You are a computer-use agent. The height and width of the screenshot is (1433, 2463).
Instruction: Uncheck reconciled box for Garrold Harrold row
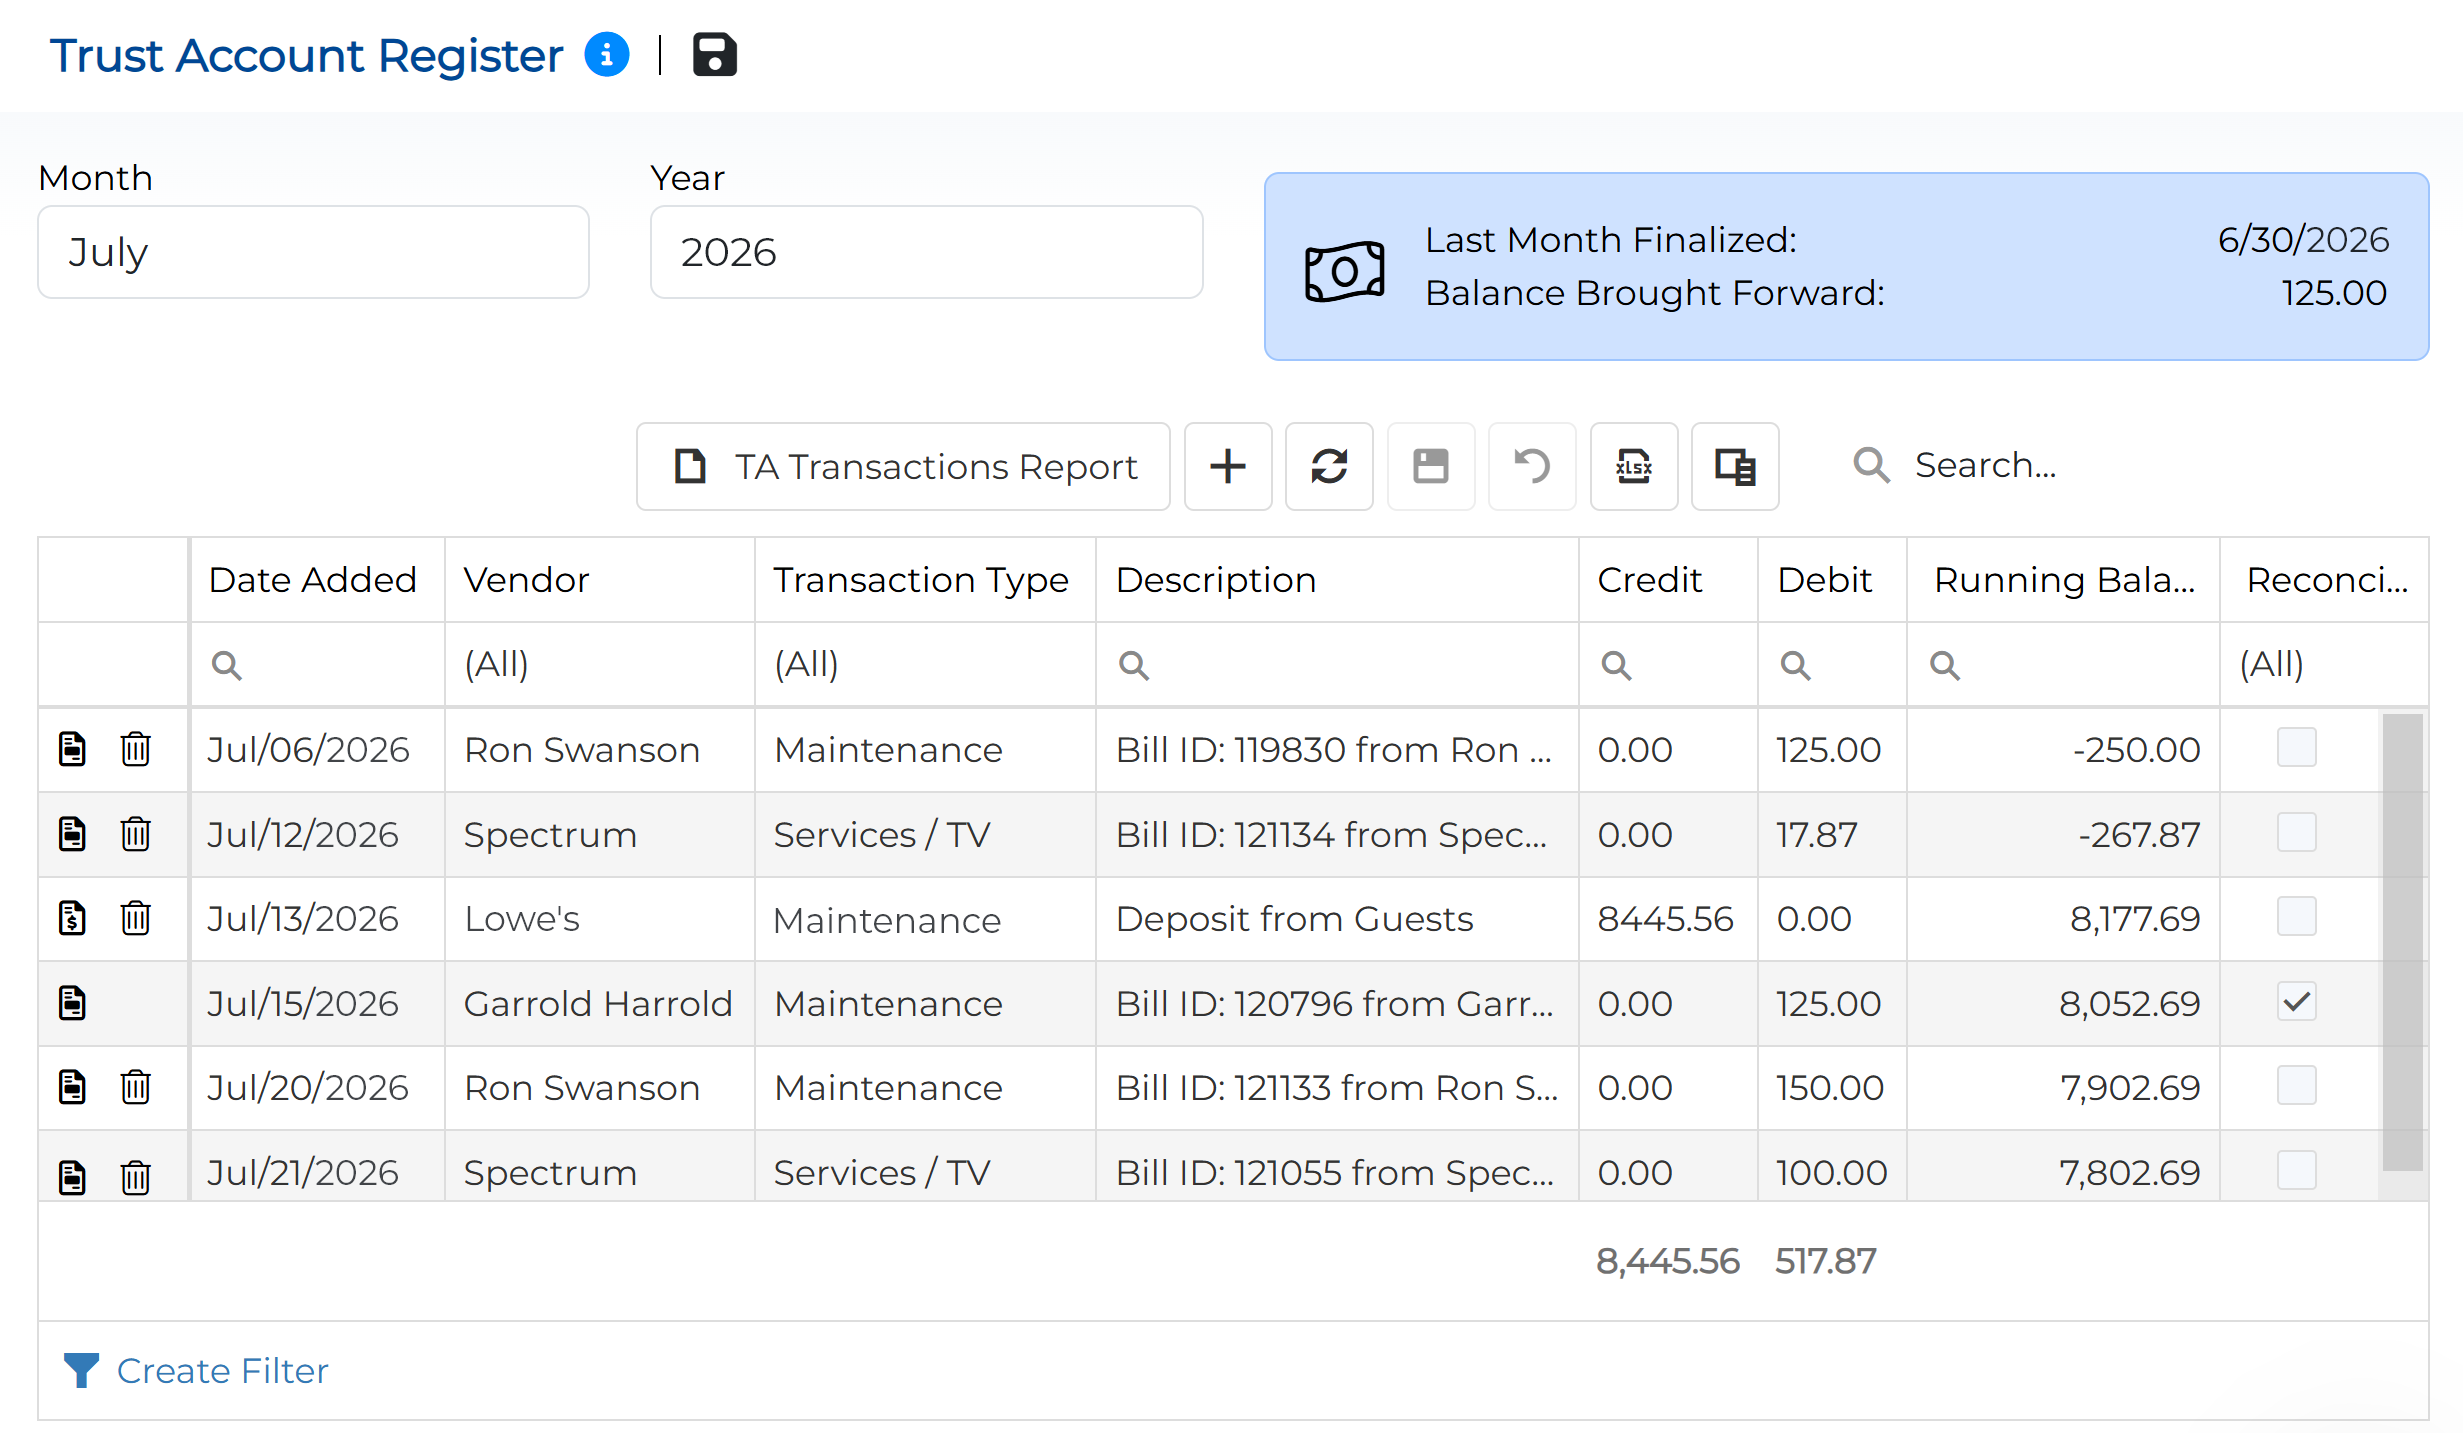[x=2296, y=1002]
